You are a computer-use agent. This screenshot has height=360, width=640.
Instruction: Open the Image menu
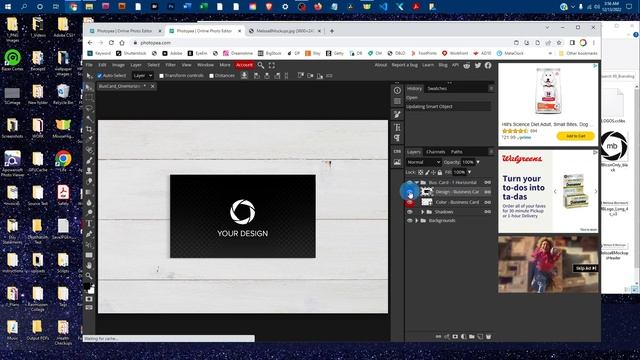click(118, 65)
